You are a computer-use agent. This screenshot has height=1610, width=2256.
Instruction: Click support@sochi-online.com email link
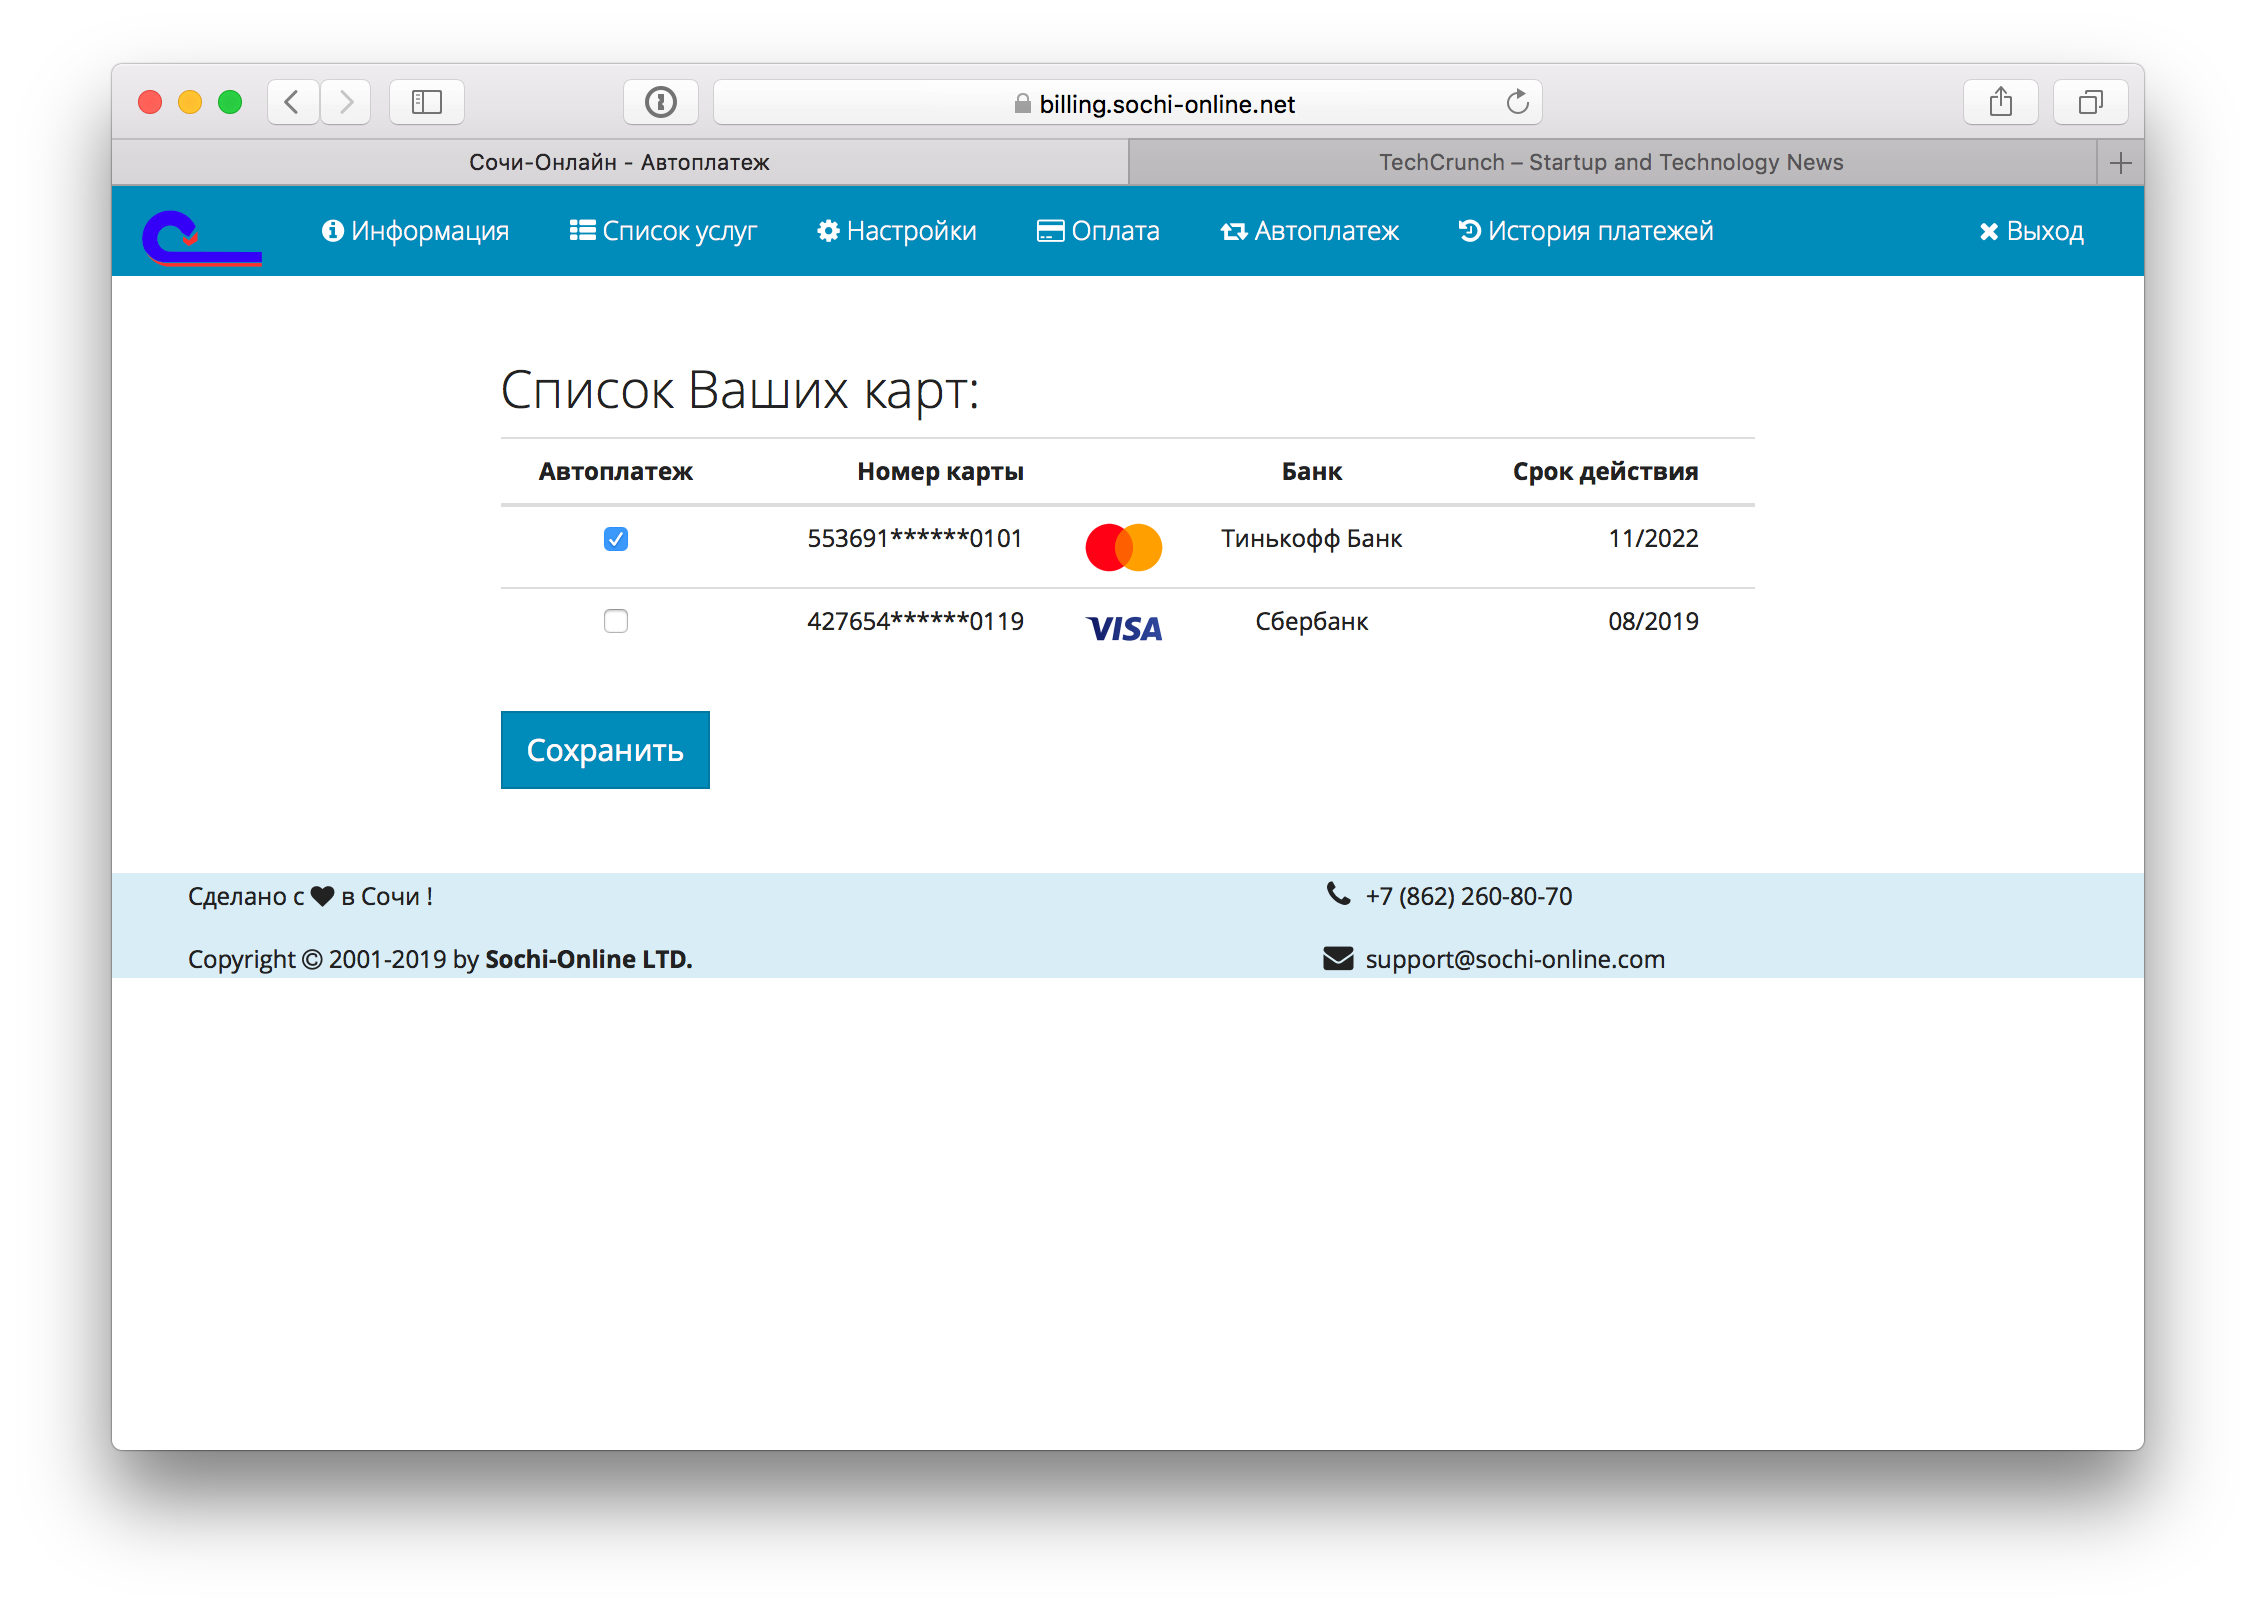(1515, 959)
